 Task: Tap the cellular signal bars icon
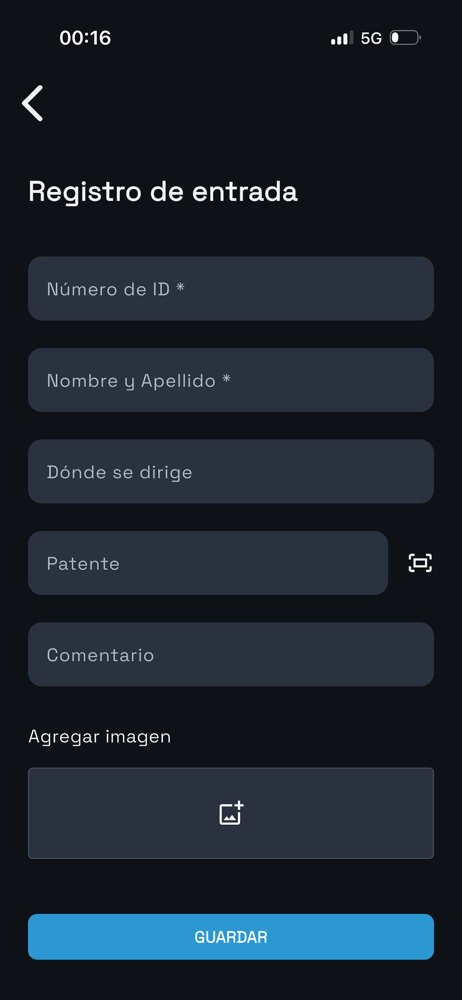click(x=342, y=38)
